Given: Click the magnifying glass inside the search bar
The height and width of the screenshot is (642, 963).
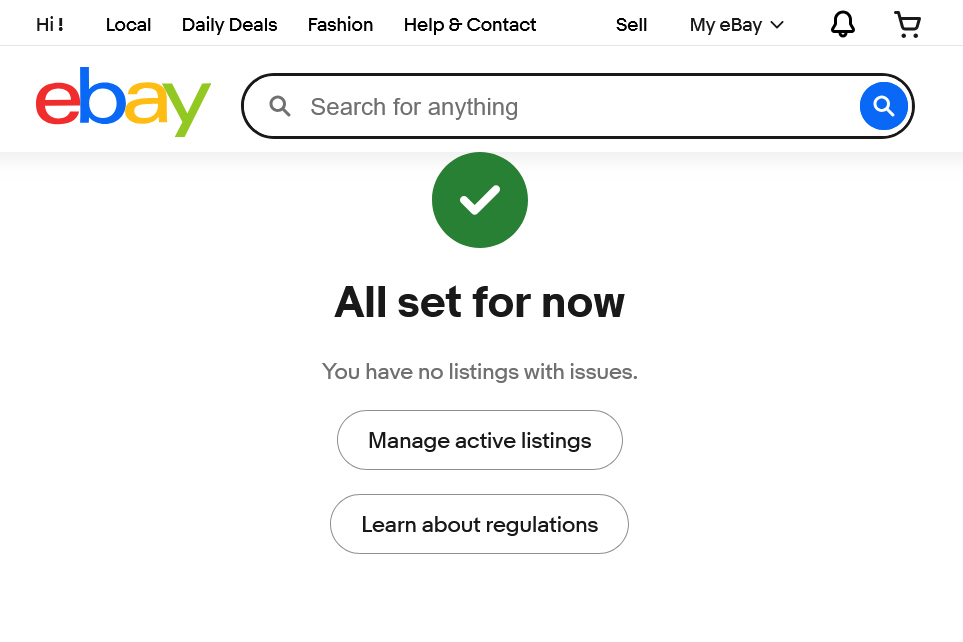Looking at the screenshot, I should (280, 106).
